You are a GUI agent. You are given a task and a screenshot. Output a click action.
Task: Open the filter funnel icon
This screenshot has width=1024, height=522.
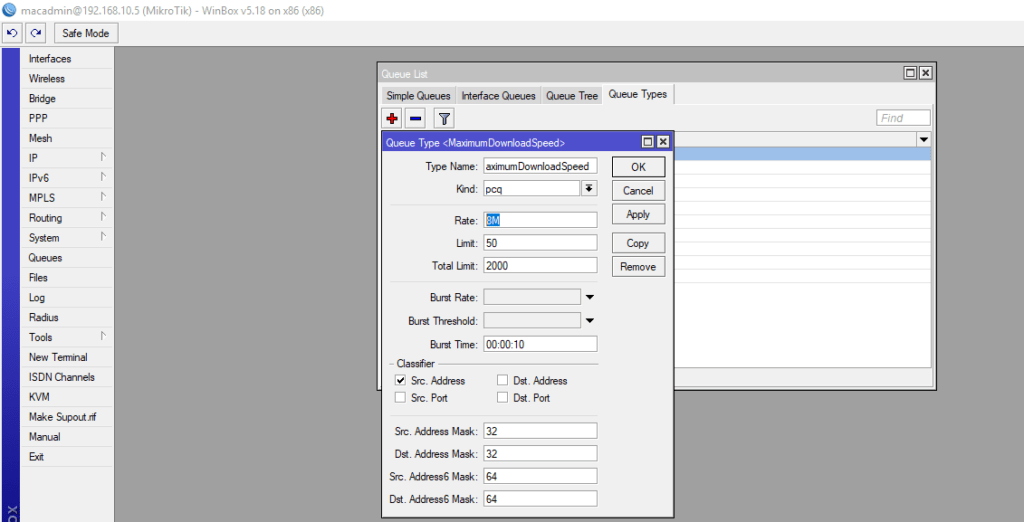coord(444,118)
